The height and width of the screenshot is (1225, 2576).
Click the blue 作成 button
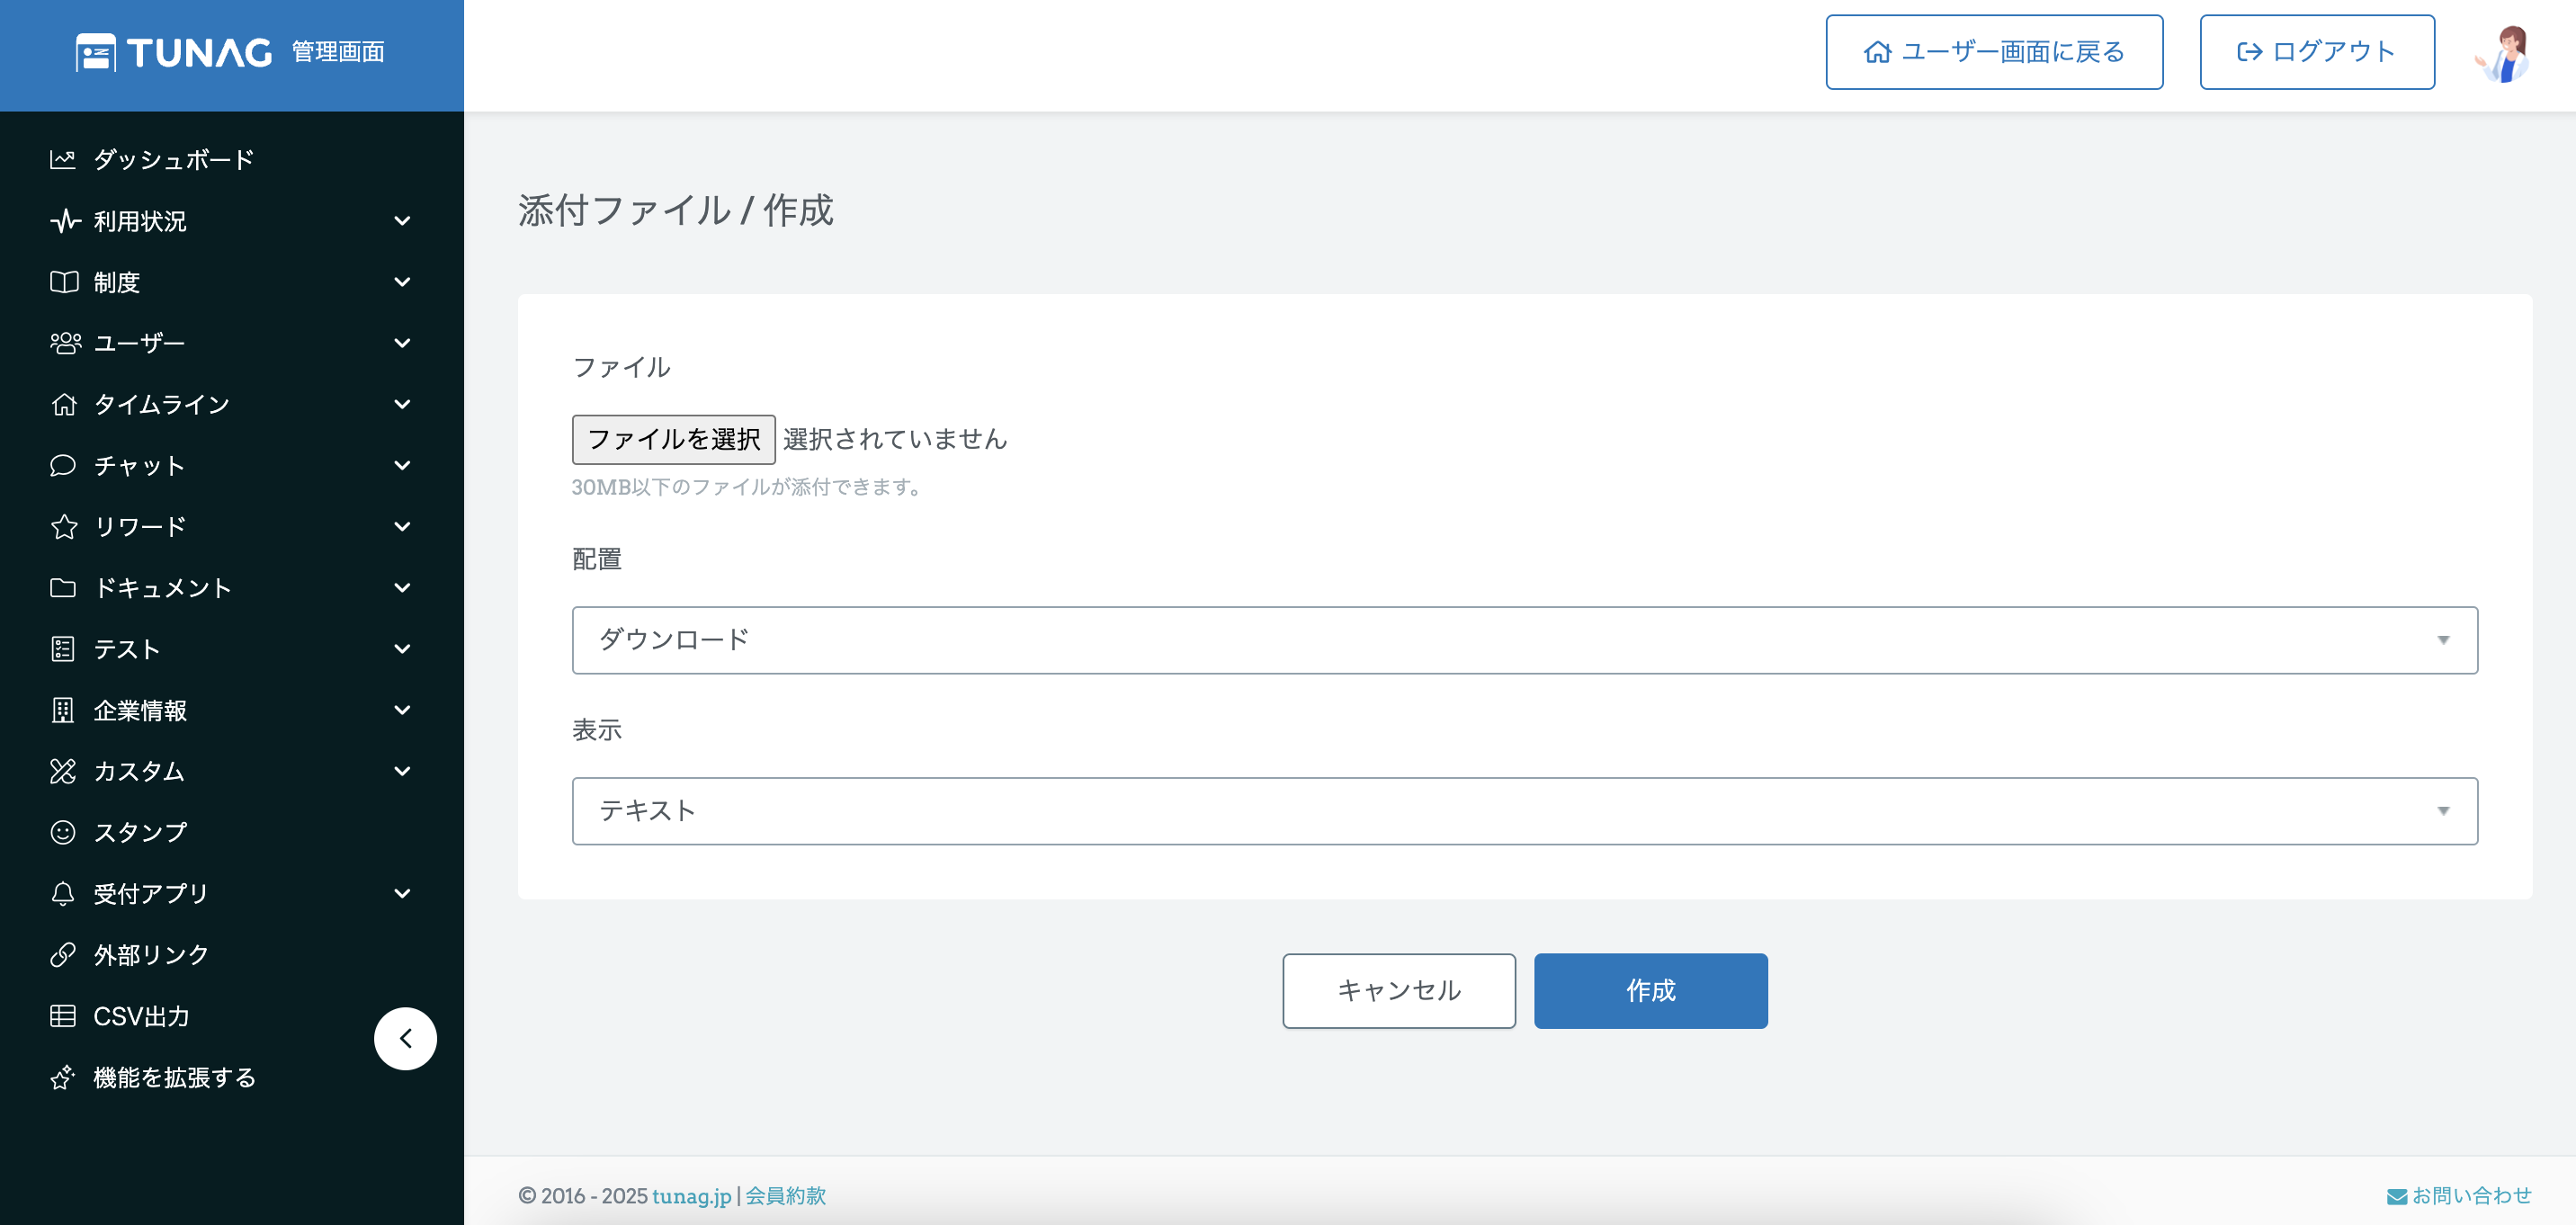pyautogui.click(x=1651, y=990)
